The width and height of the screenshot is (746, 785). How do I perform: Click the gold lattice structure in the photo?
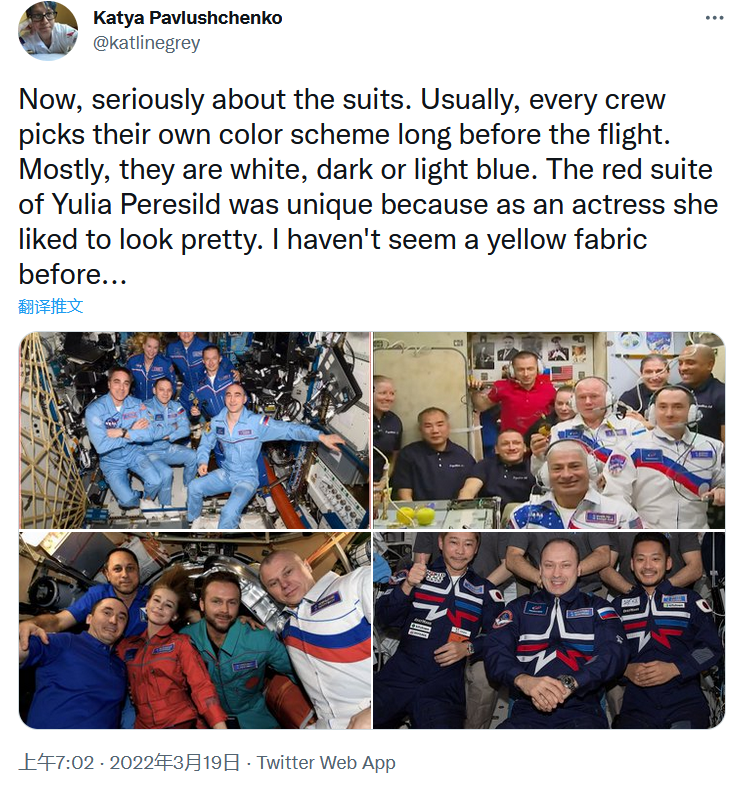tap(48, 431)
